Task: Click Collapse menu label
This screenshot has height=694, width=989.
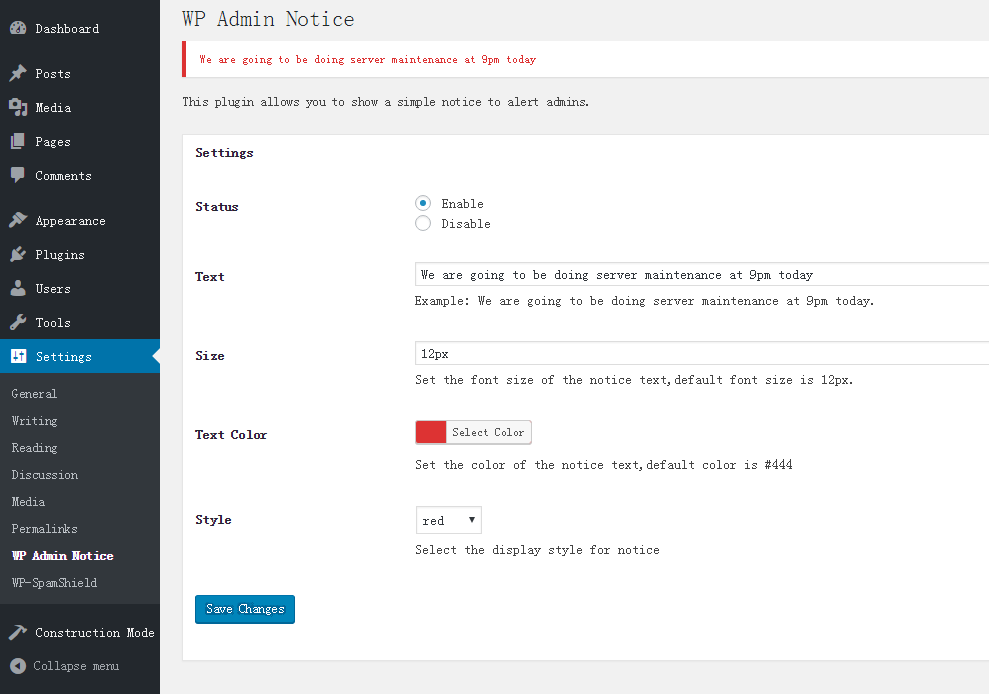Action: coord(76,666)
